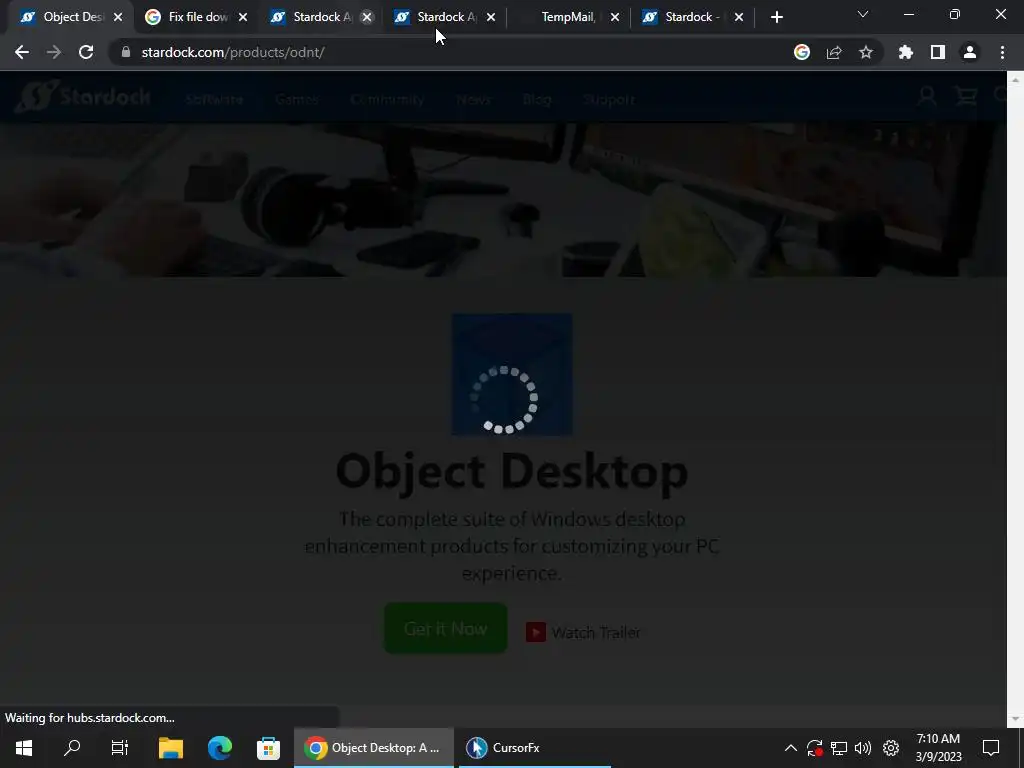Open the Chrome profile menu
Screen dimensions: 1024x768
970,52
